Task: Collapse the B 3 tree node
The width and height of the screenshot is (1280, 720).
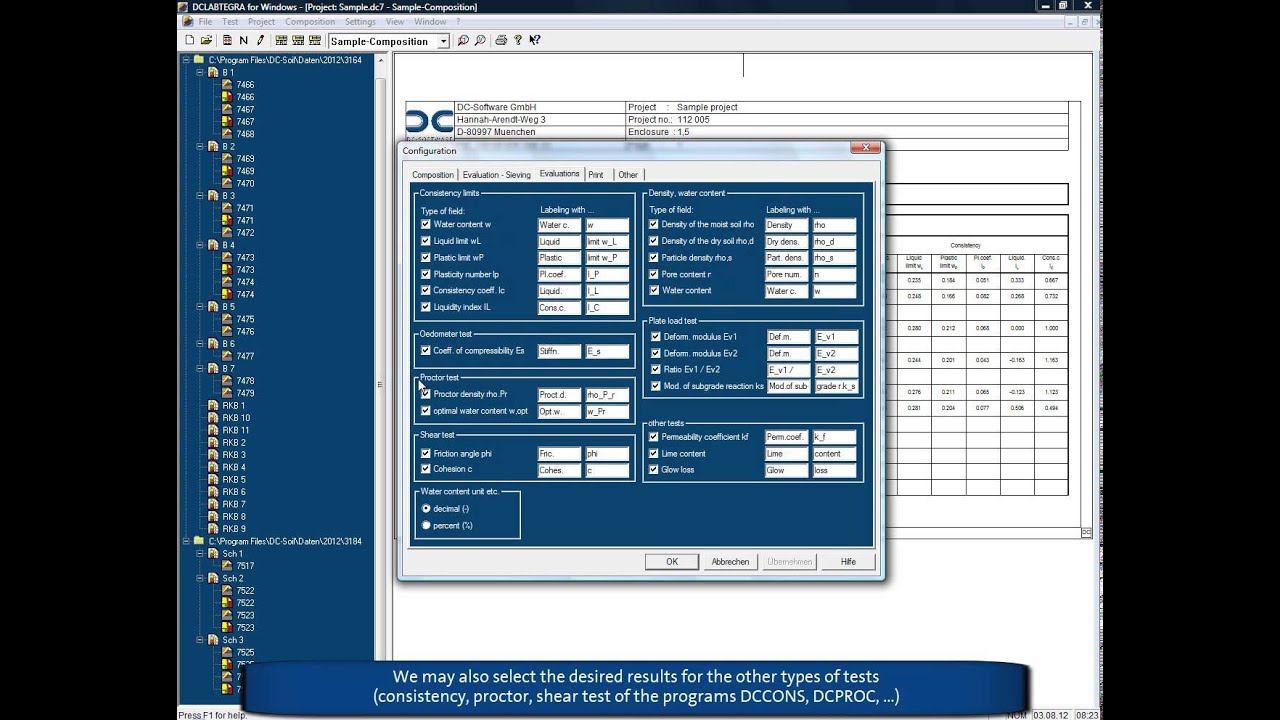Action: pyautogui.click(x=200, y=196)
